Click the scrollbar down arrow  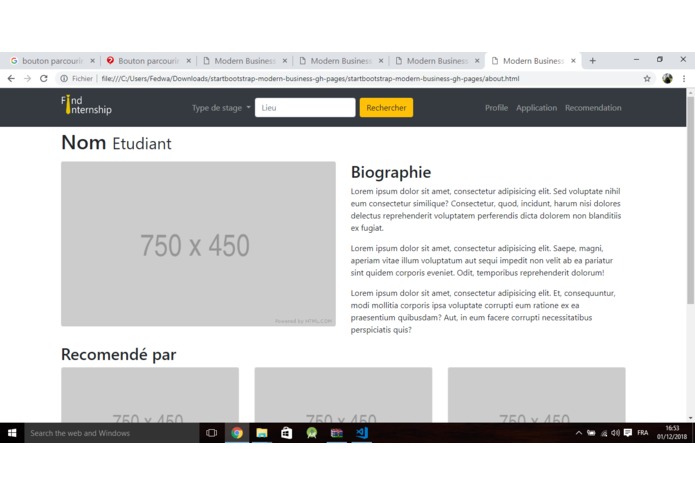coord(690,418)
